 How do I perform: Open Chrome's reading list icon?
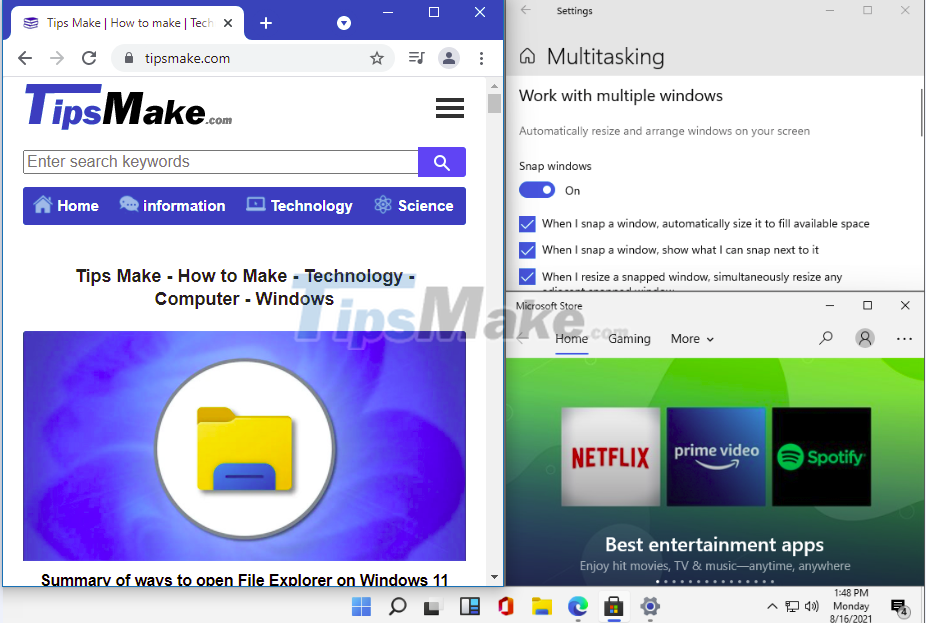pos(416,58)
